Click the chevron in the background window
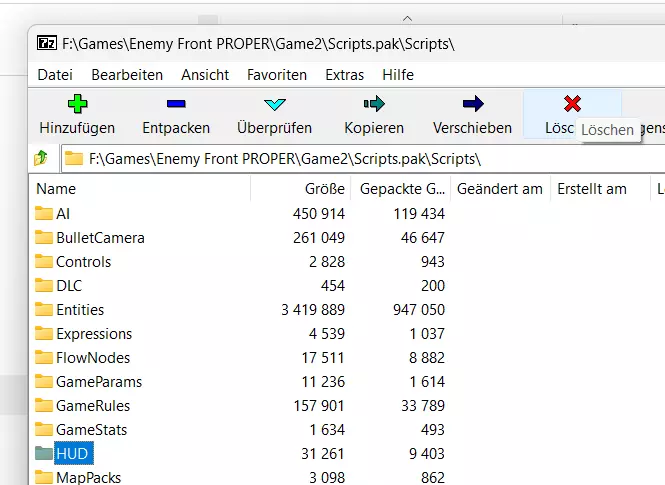Screen dimensions: 665x485 pyautogui.click(x=407, y=19)
